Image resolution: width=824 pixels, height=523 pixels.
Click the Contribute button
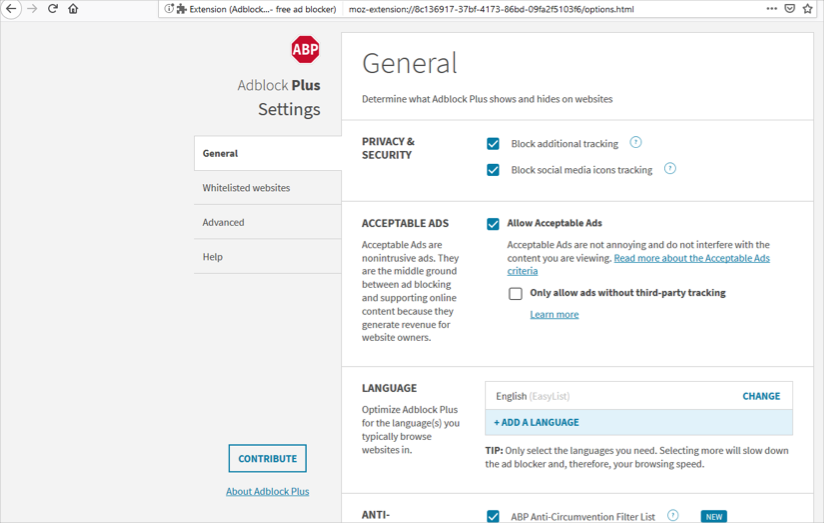click(267, 459)
